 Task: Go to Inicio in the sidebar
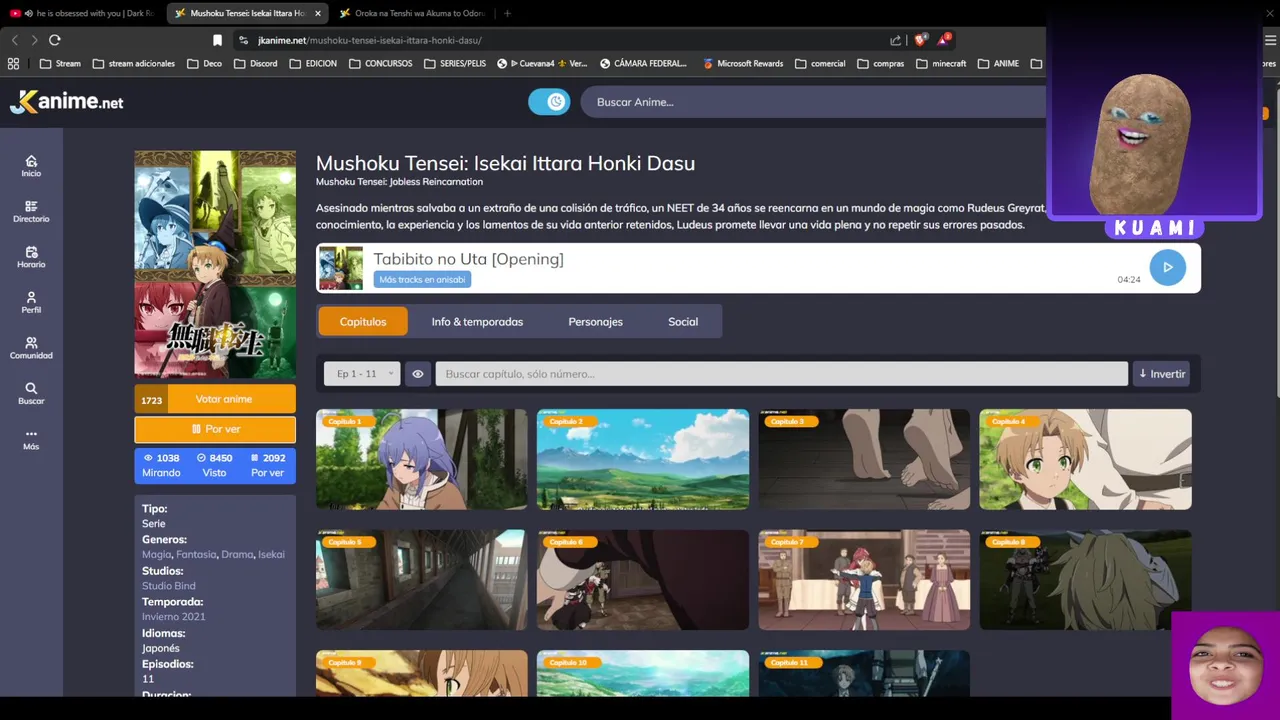(31, 166)
